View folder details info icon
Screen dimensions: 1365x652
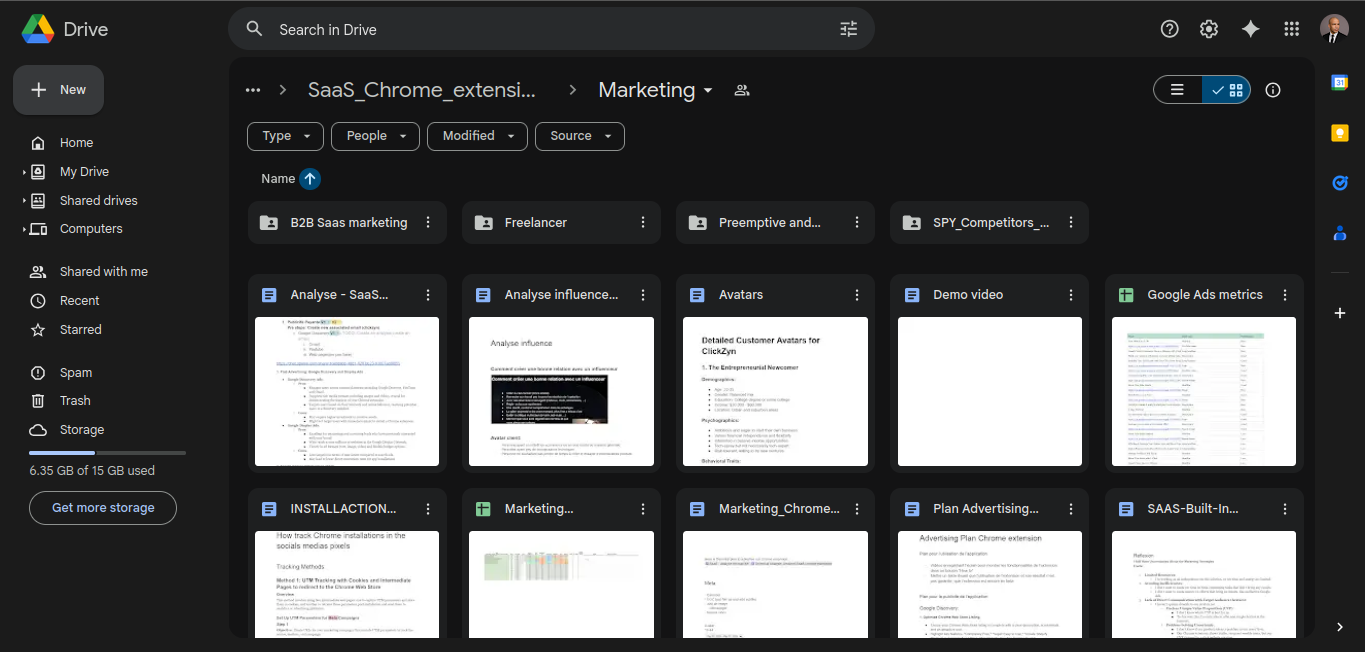pos(1273,90)
